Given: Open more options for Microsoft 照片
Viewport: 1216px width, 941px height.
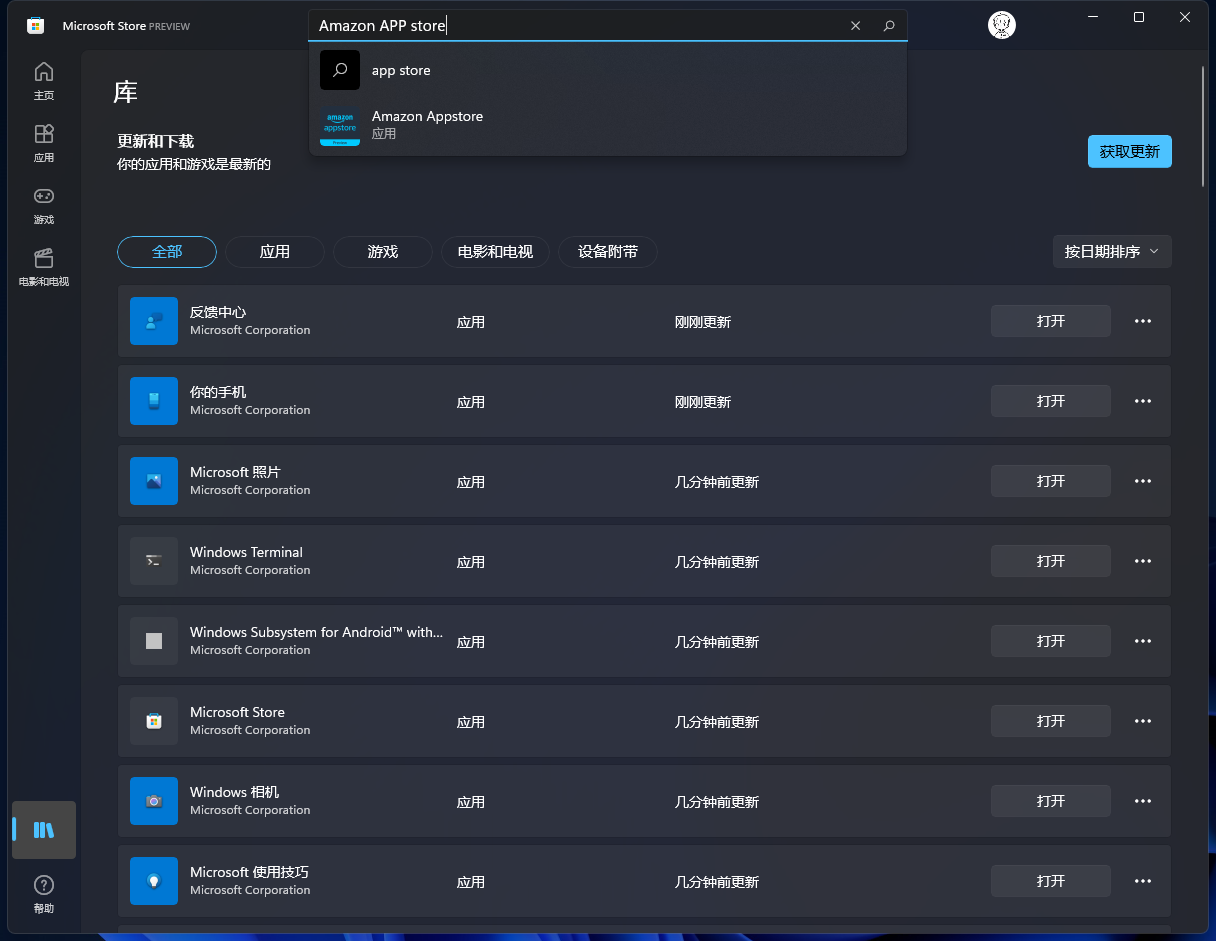Looking at the screenshot, I should [1143, 481].
